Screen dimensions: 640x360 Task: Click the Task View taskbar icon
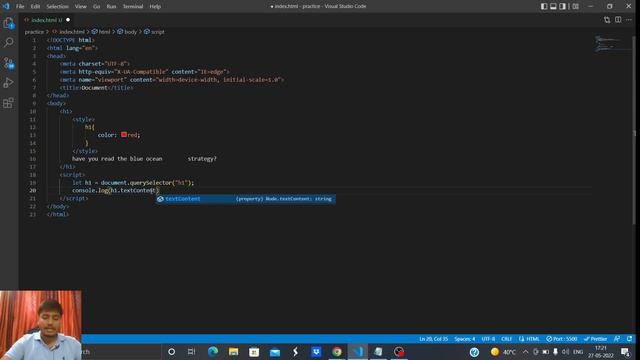pyautogui.click(x=191, y=351)
